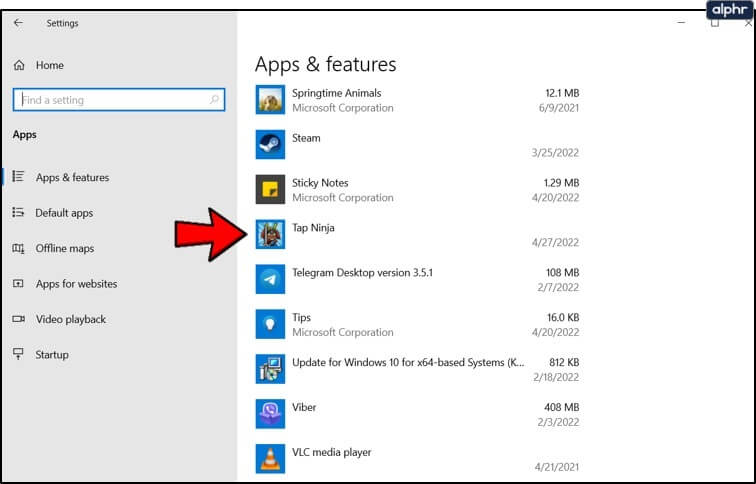Click the 1.29 MB size value
The image size is (756, 484).
click(x=561, y=183)
